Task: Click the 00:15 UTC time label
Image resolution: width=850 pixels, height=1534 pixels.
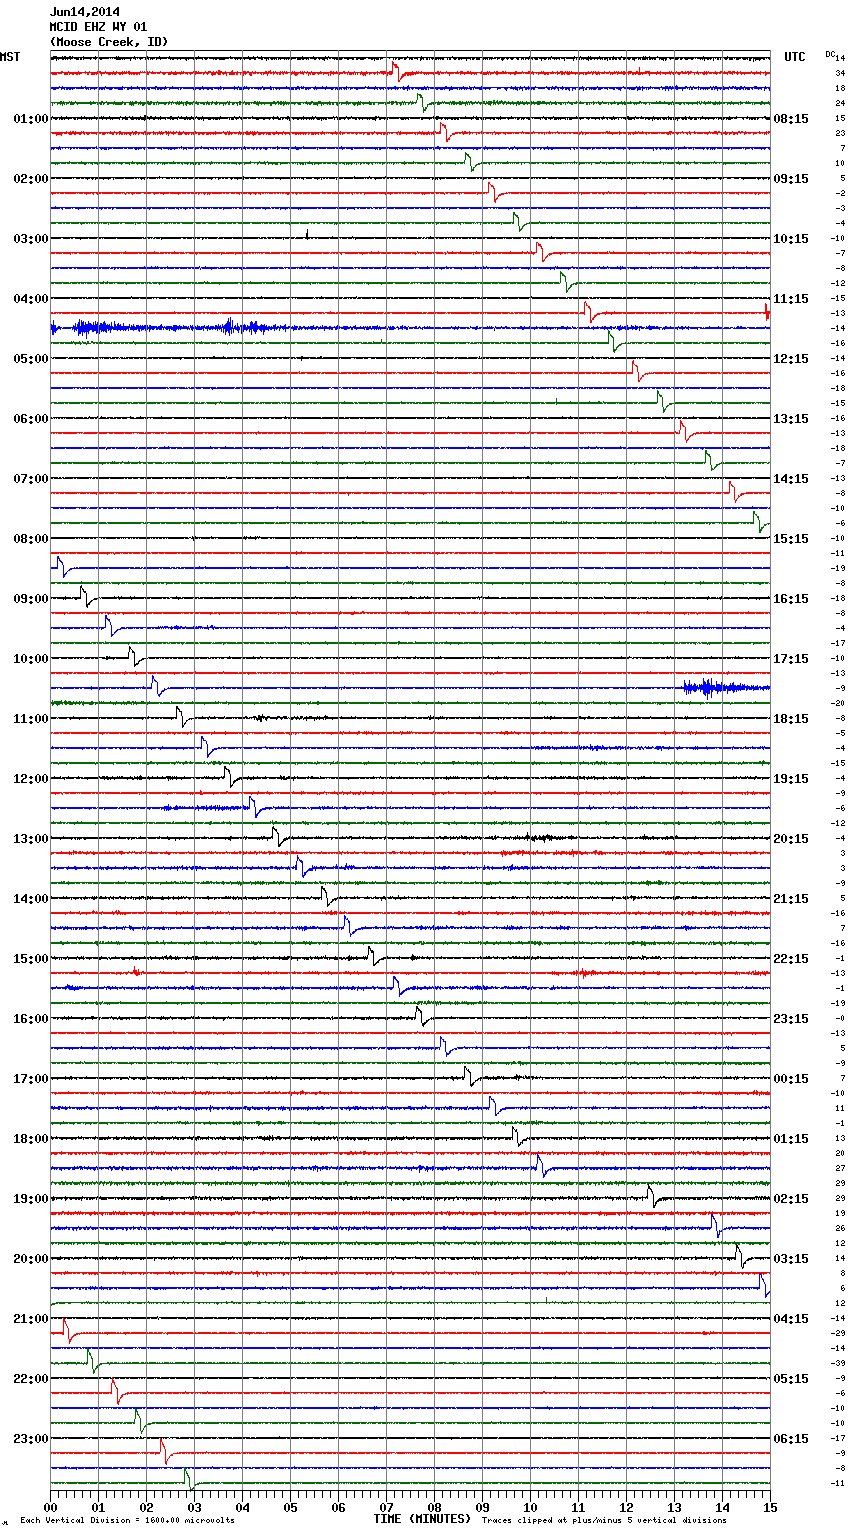Action: 791,1079
